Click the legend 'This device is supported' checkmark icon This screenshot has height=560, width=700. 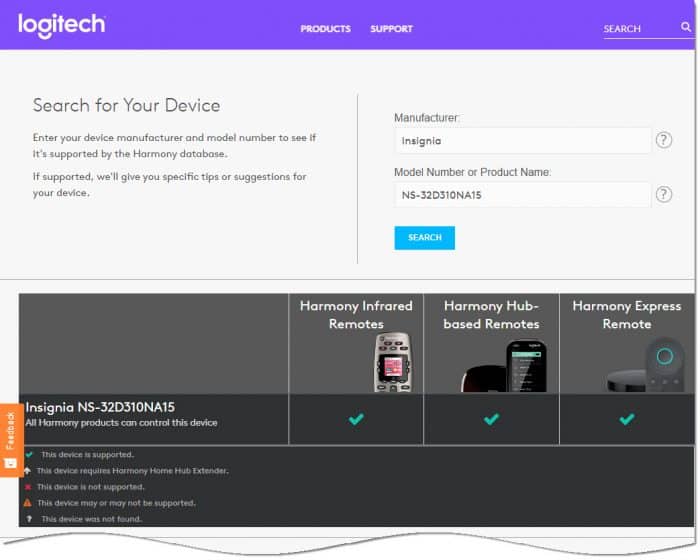coord(29,455)
